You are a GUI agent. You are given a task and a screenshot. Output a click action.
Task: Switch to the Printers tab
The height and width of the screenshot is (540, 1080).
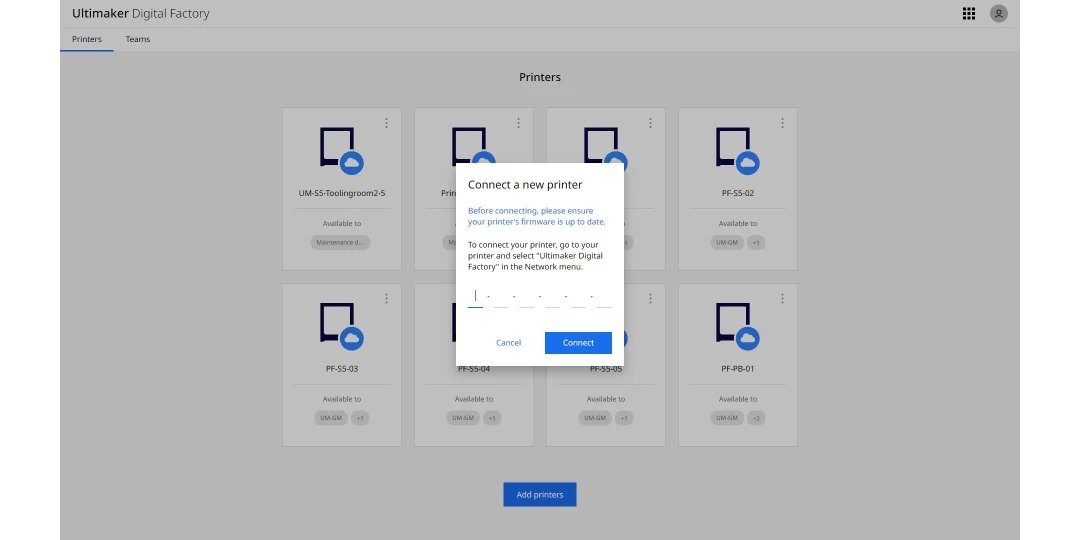pyautogui.click(x=87, y=39)
